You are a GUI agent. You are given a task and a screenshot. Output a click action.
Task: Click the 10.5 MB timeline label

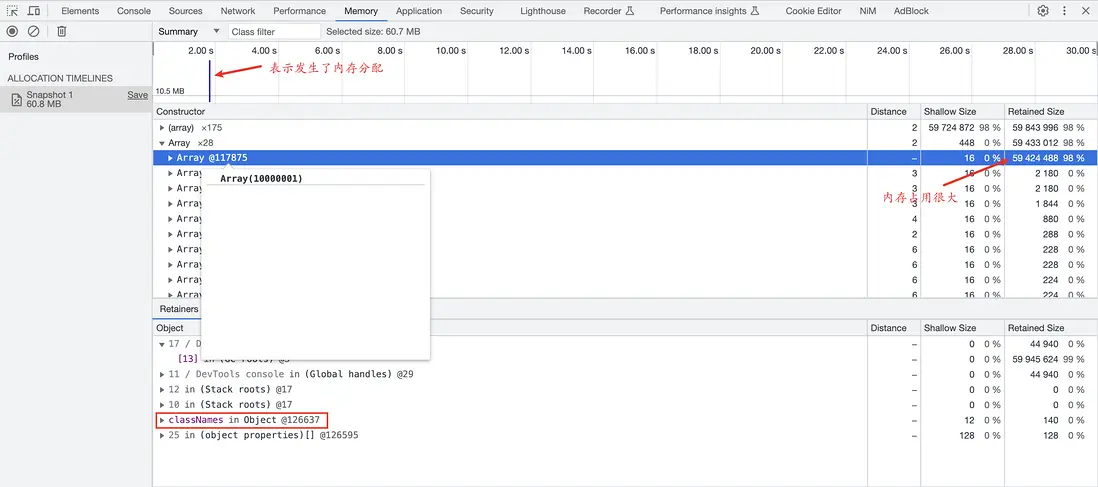(170, 91)
